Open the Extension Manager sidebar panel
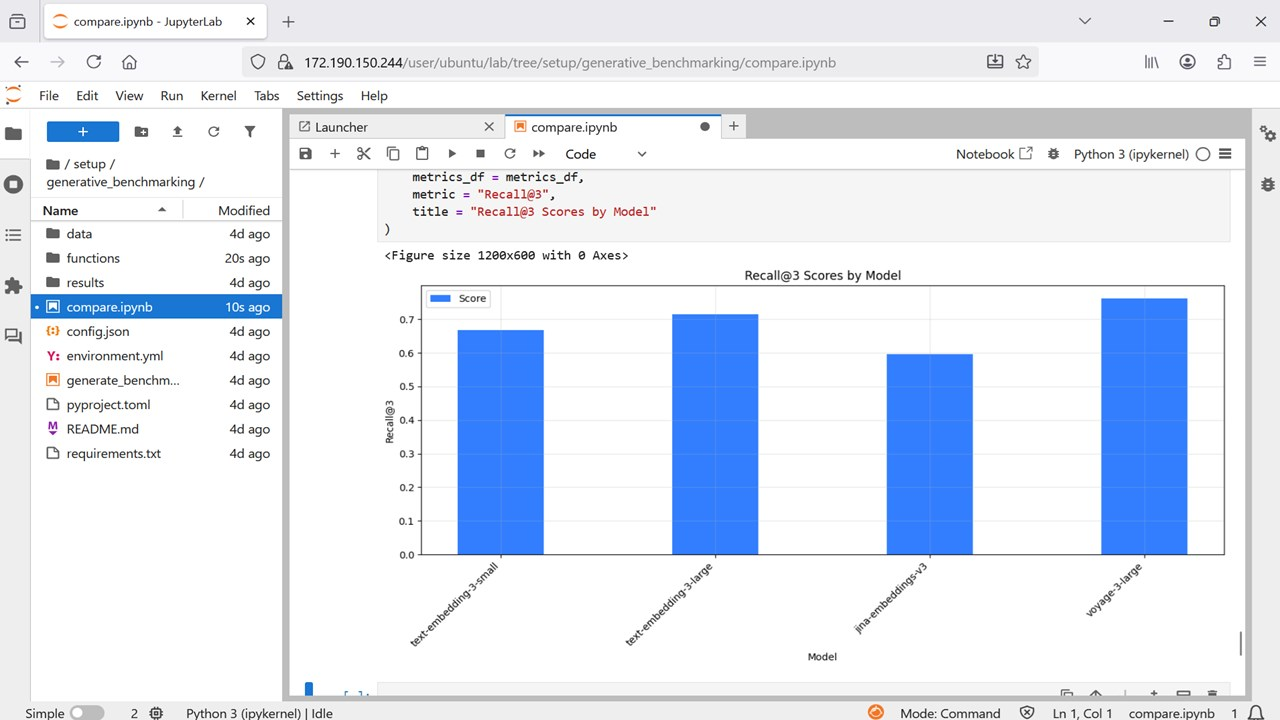Image resolution: width=1280 pixels, height=720 pixels. (14, 286)
